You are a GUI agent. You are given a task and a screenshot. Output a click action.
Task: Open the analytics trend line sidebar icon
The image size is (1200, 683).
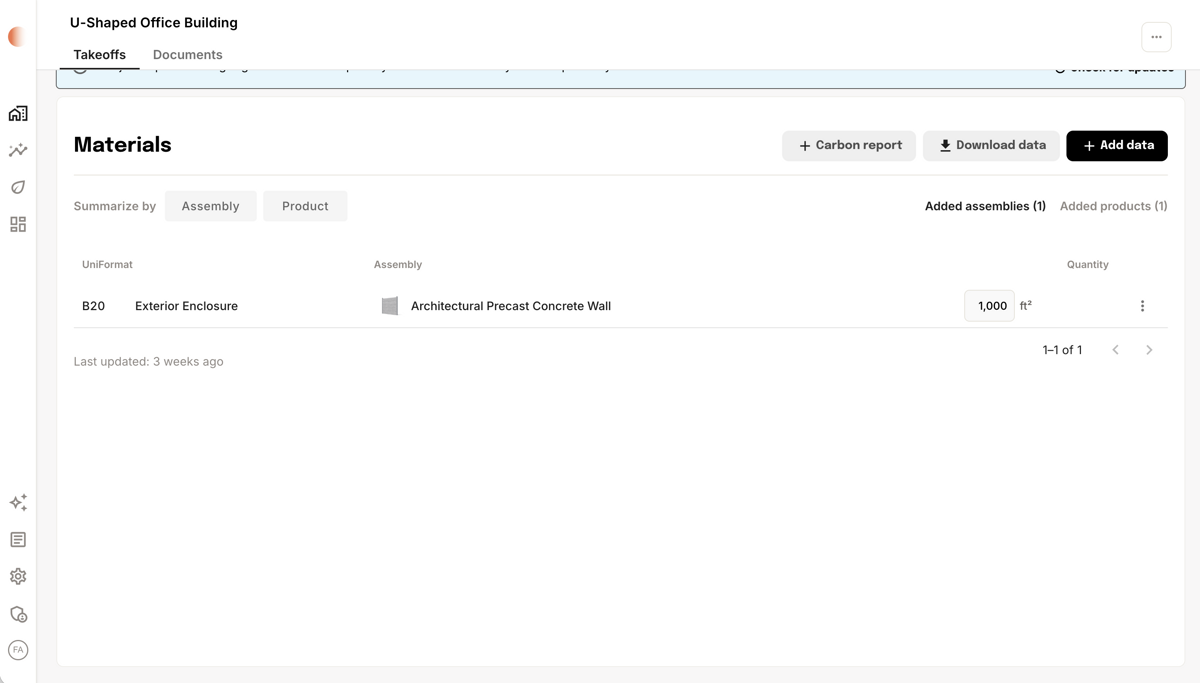[18, 151]
